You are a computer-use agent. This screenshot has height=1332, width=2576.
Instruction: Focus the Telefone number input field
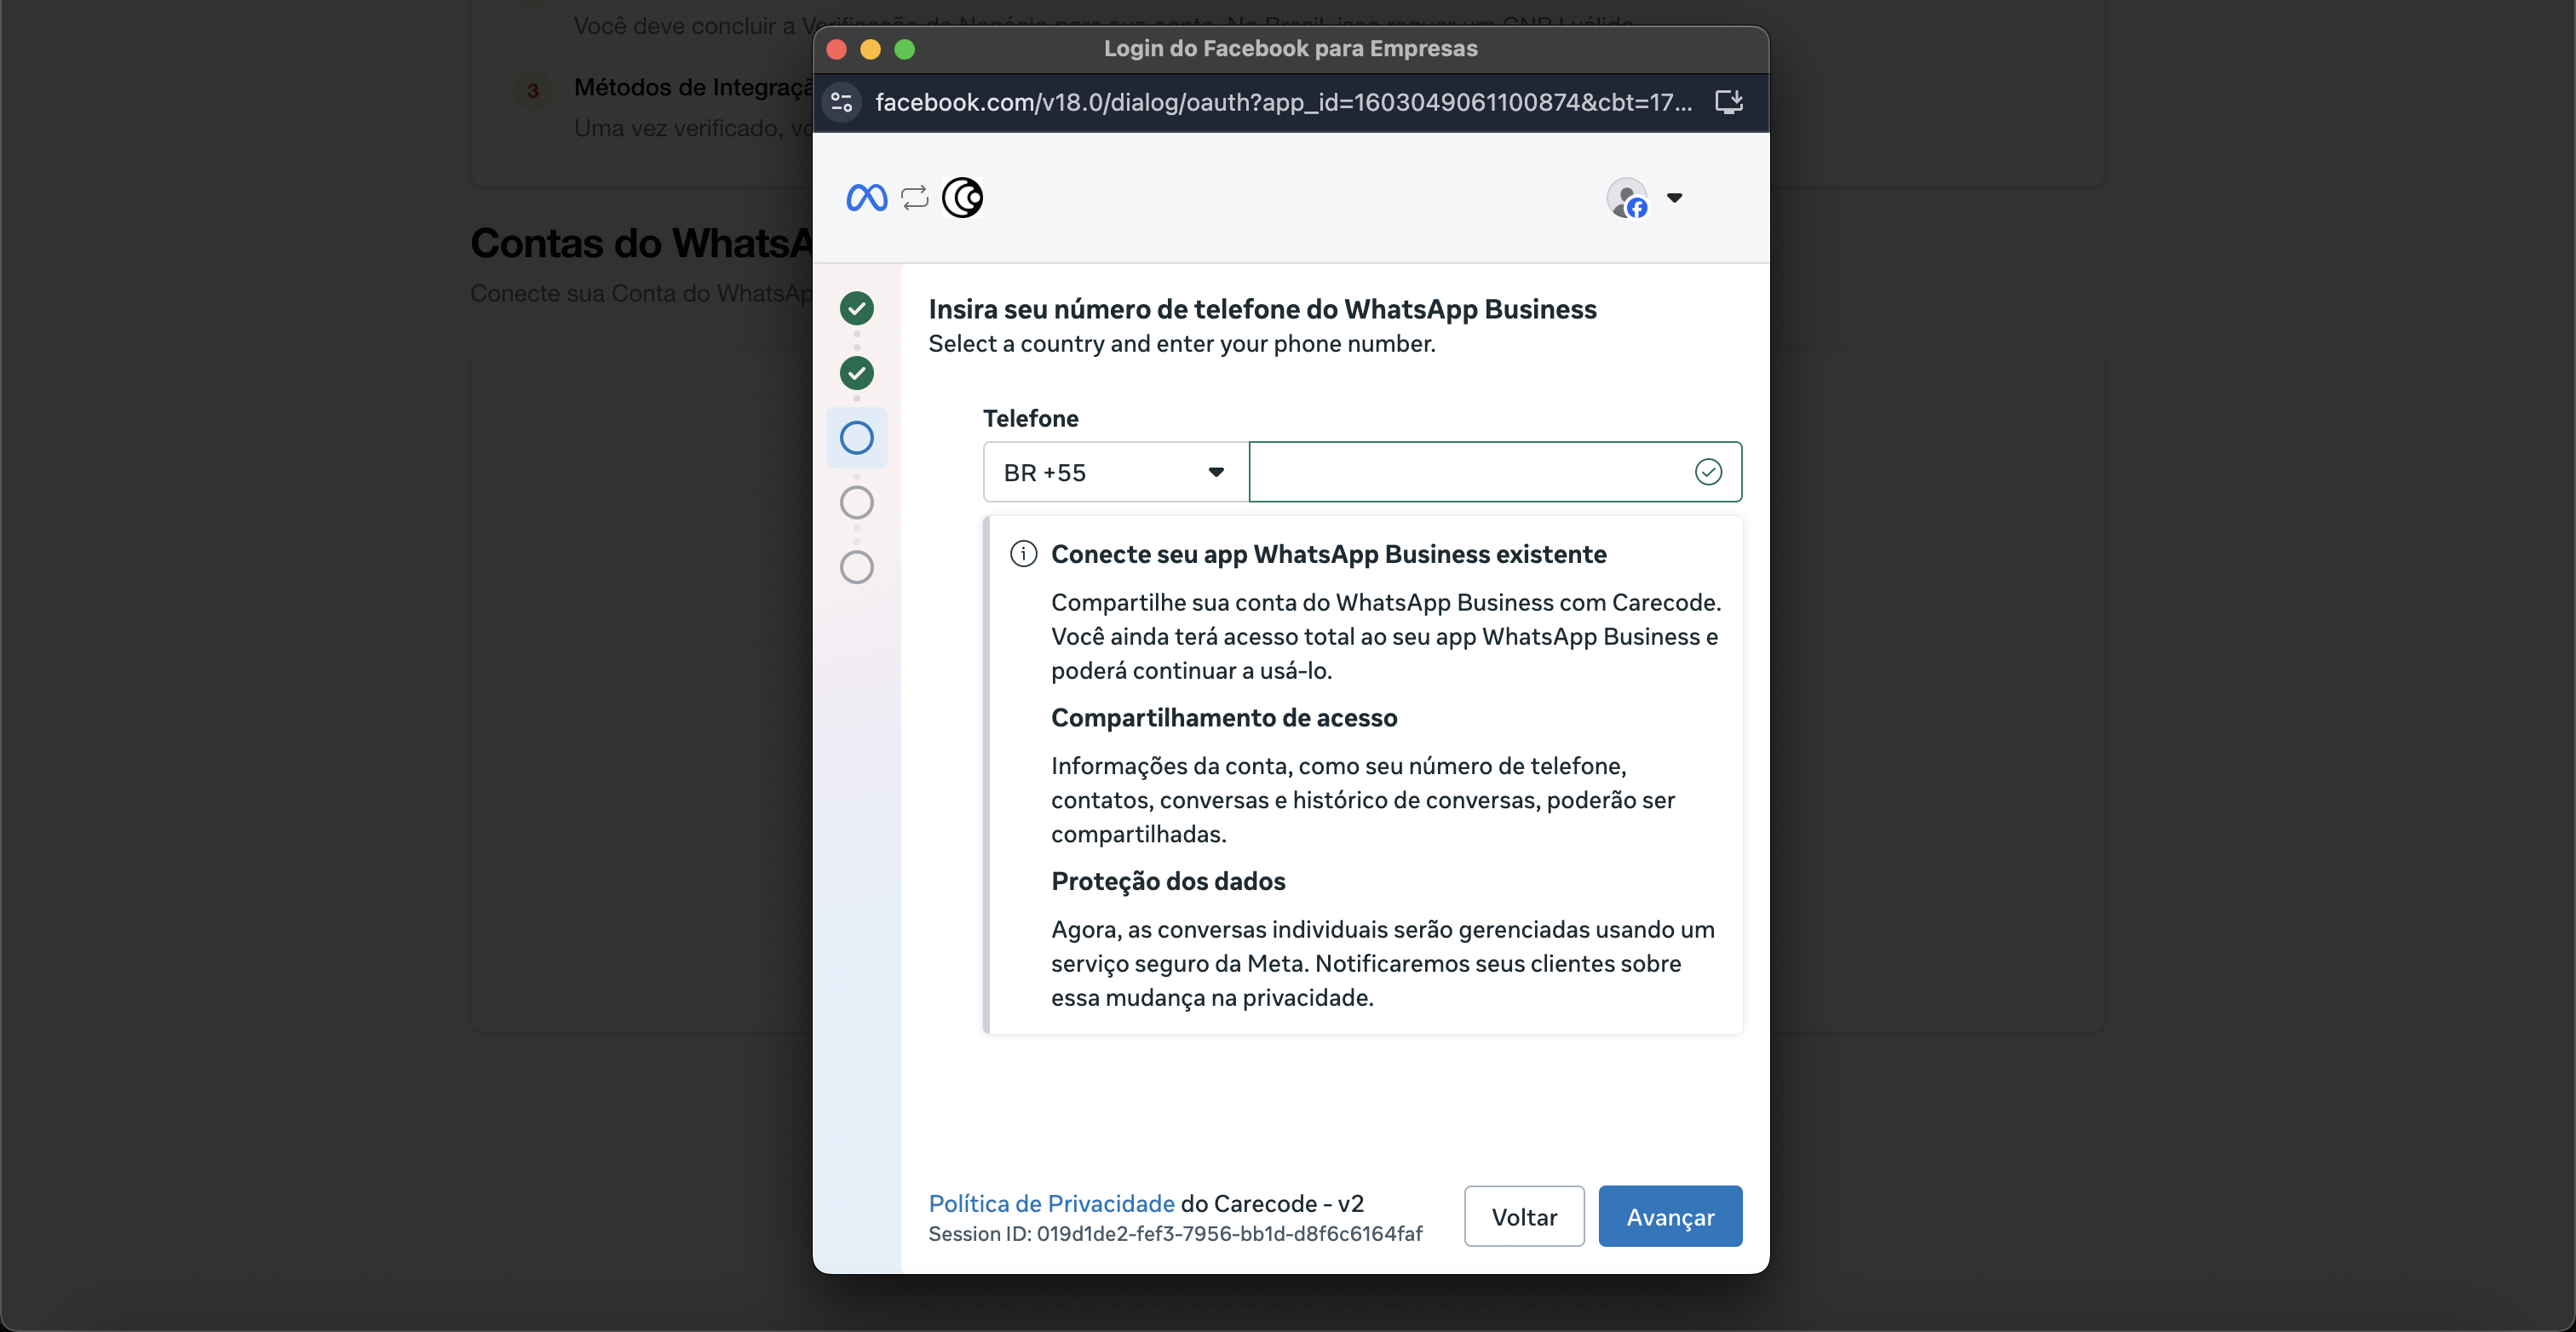1465,472
